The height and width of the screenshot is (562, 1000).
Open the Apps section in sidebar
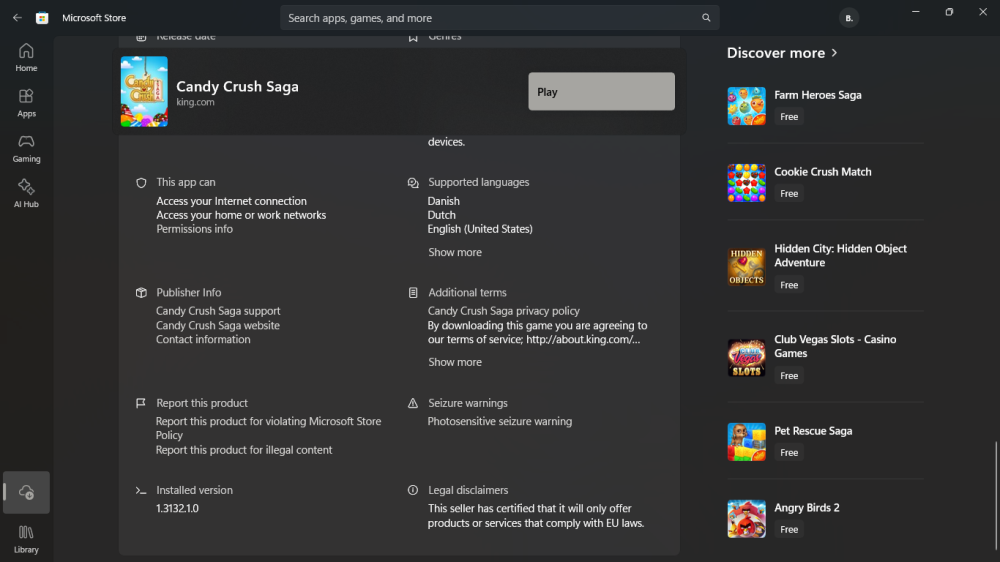[x=26, y=103]
